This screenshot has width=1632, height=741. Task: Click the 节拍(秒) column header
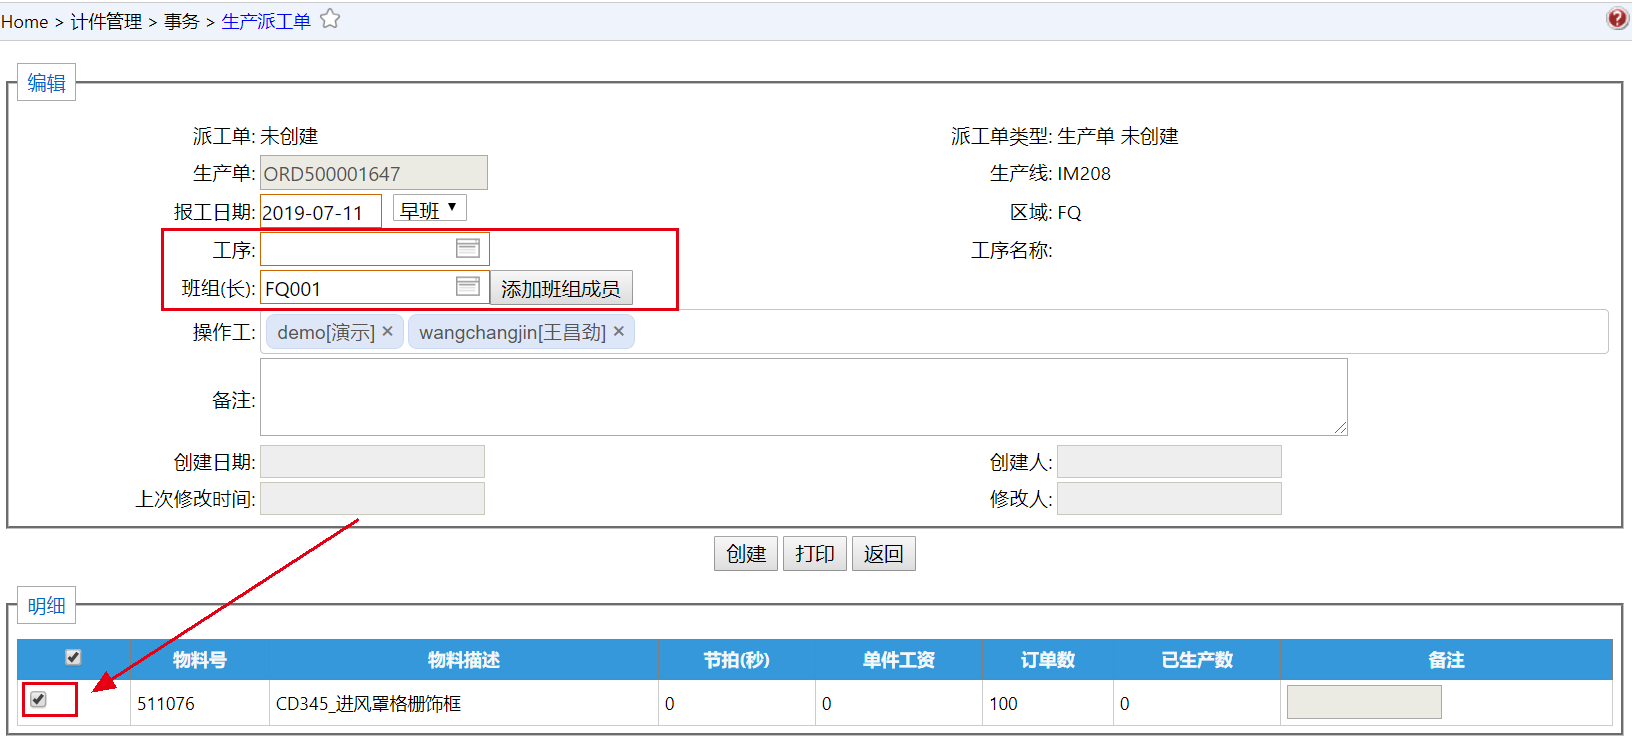point(737,660)
